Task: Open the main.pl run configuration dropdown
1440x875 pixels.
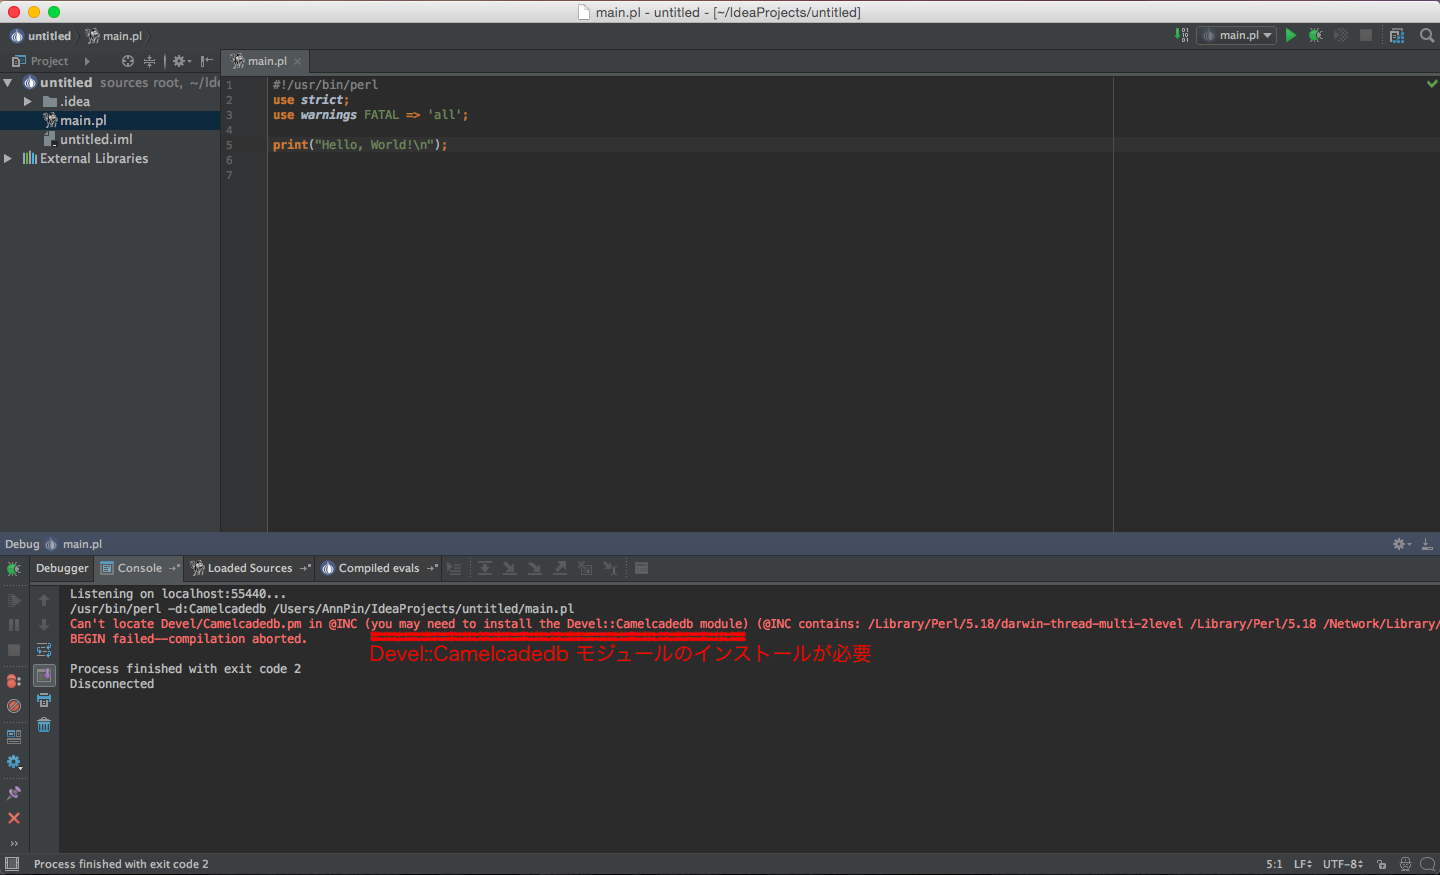Action: point(1237,35)
